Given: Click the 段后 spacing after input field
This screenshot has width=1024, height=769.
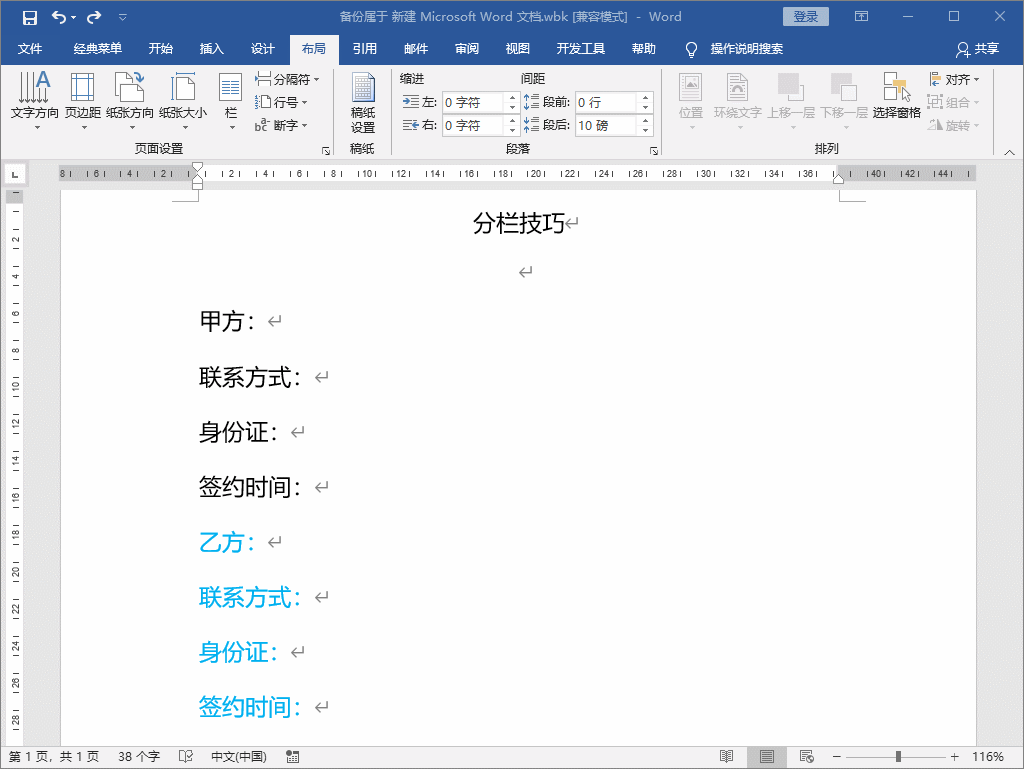Looking at the screenshot, I should pos(605,125).
